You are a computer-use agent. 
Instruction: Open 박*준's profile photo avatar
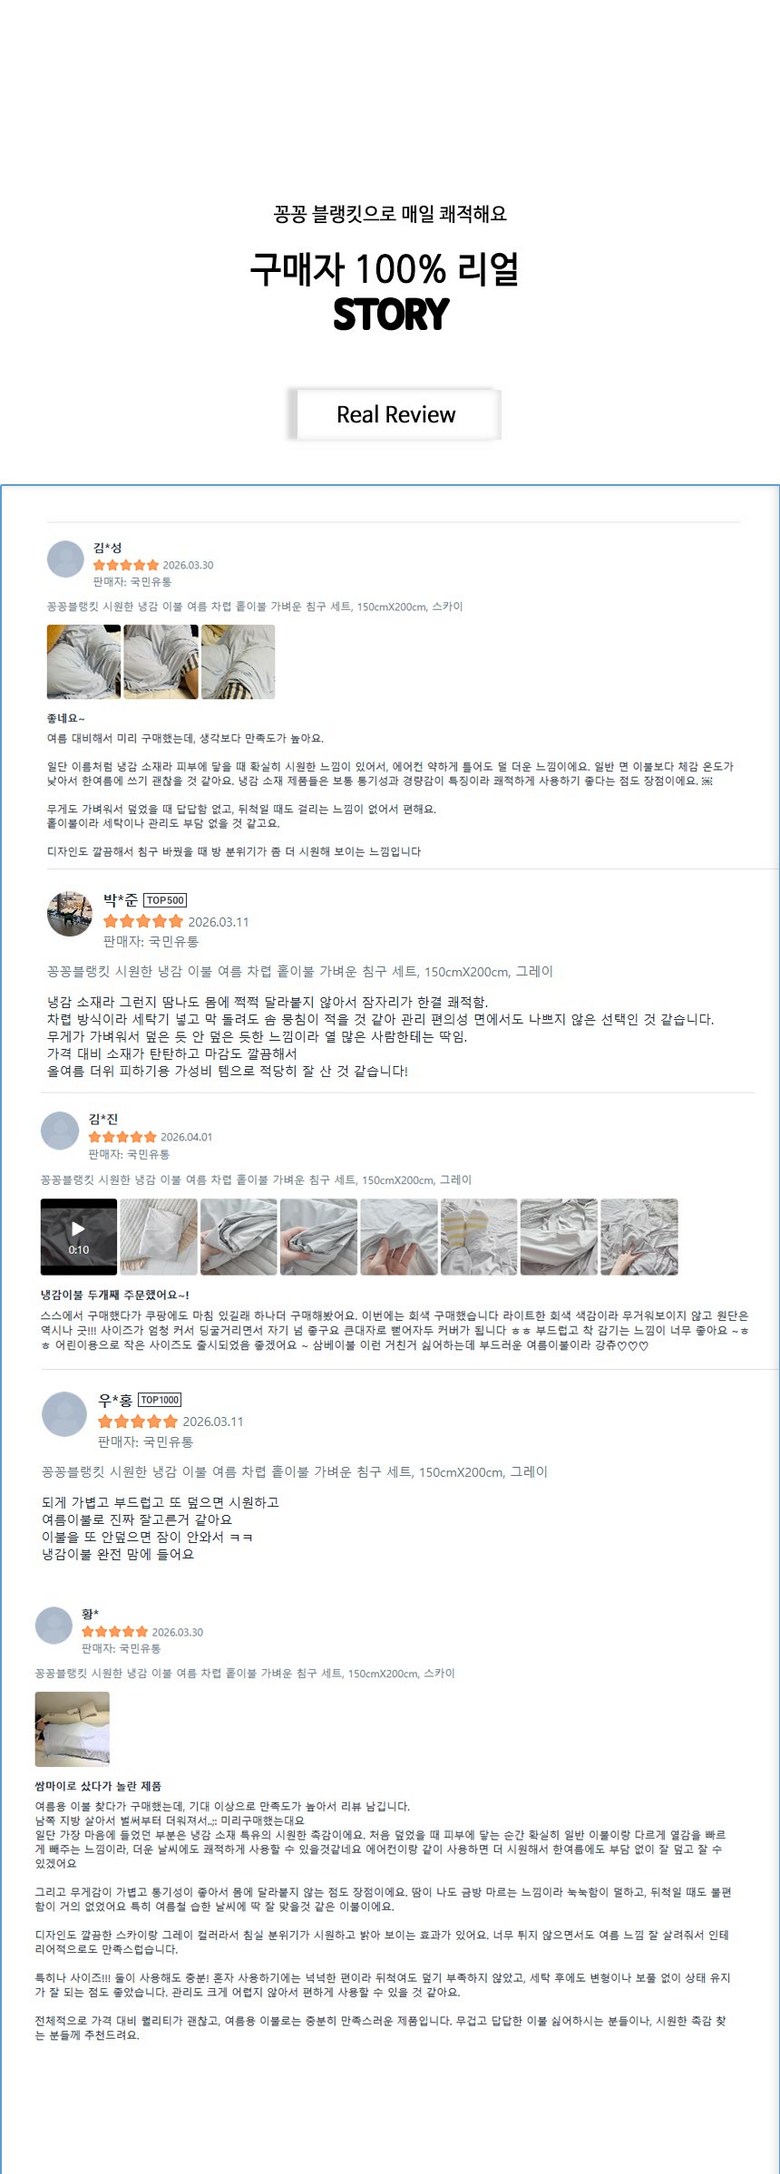[x=70, y=914]
